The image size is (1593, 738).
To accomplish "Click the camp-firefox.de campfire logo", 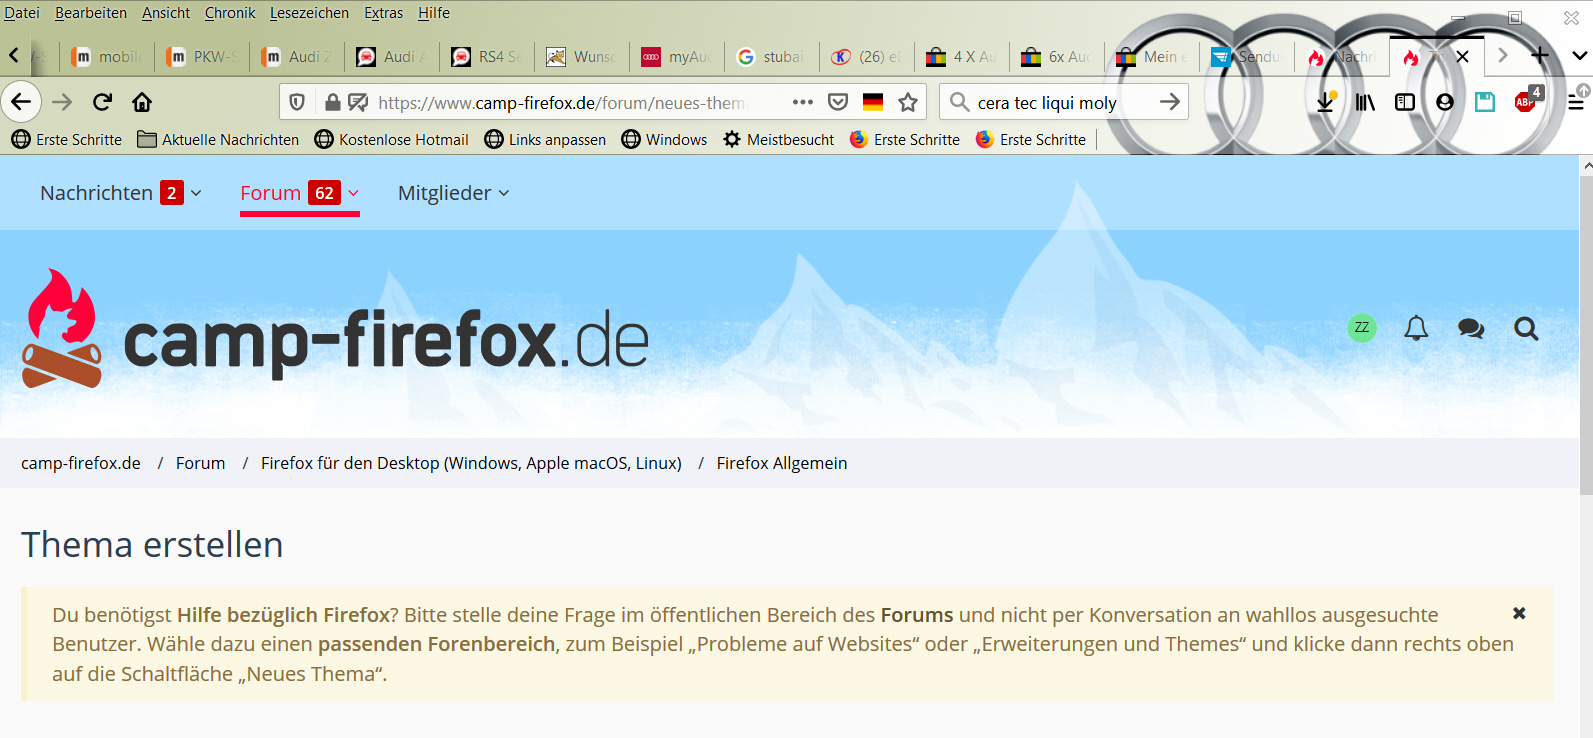I will click(x=335, y=329).
